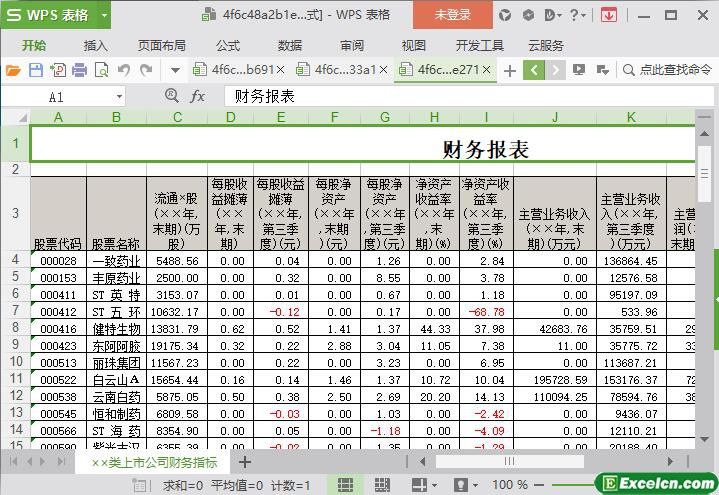
Task: Go to the last sheet navigation arrow
Action: [x=61, y=462]
